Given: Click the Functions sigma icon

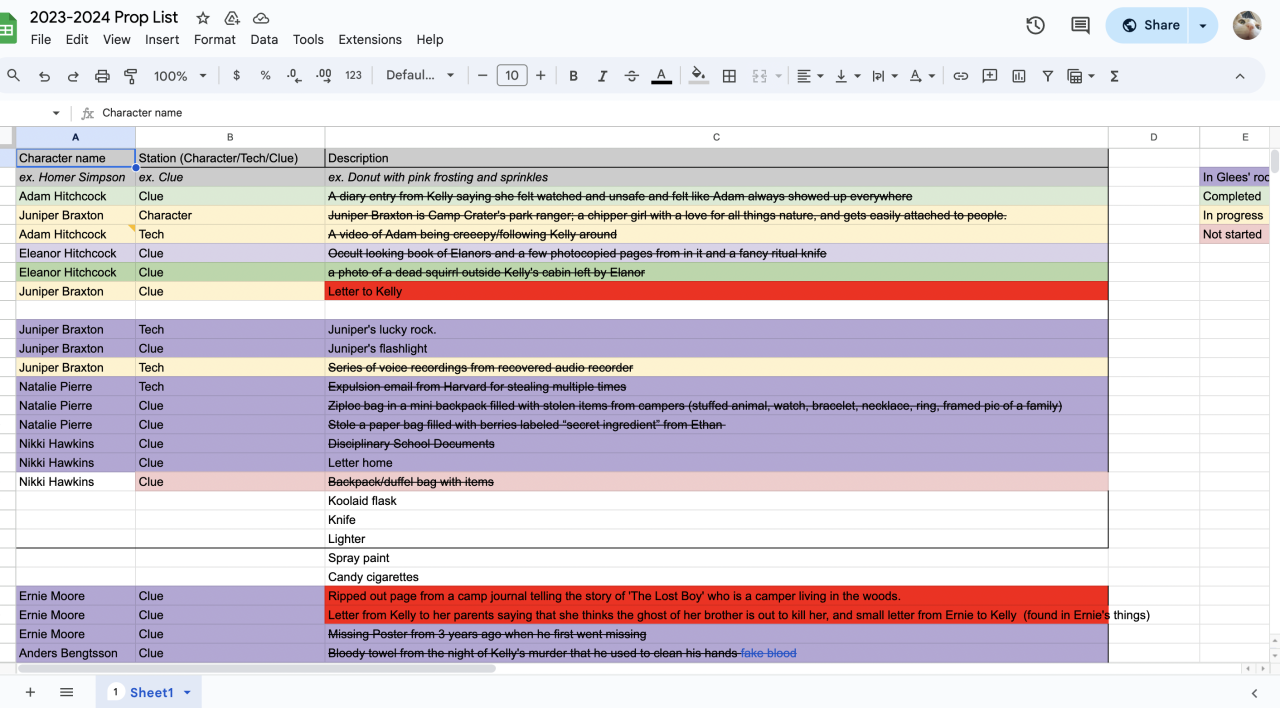Looking at the screenshot, I should tap(1114, 76).
